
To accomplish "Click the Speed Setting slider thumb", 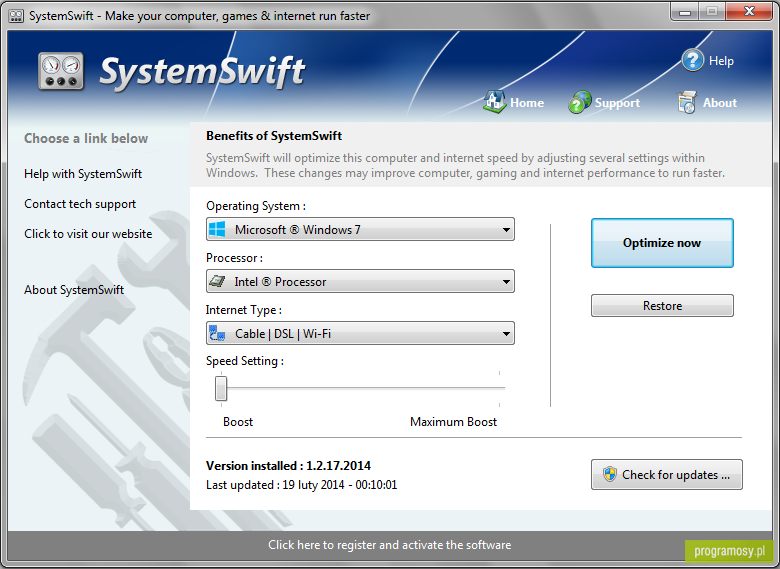I will (x=221, y=388).
